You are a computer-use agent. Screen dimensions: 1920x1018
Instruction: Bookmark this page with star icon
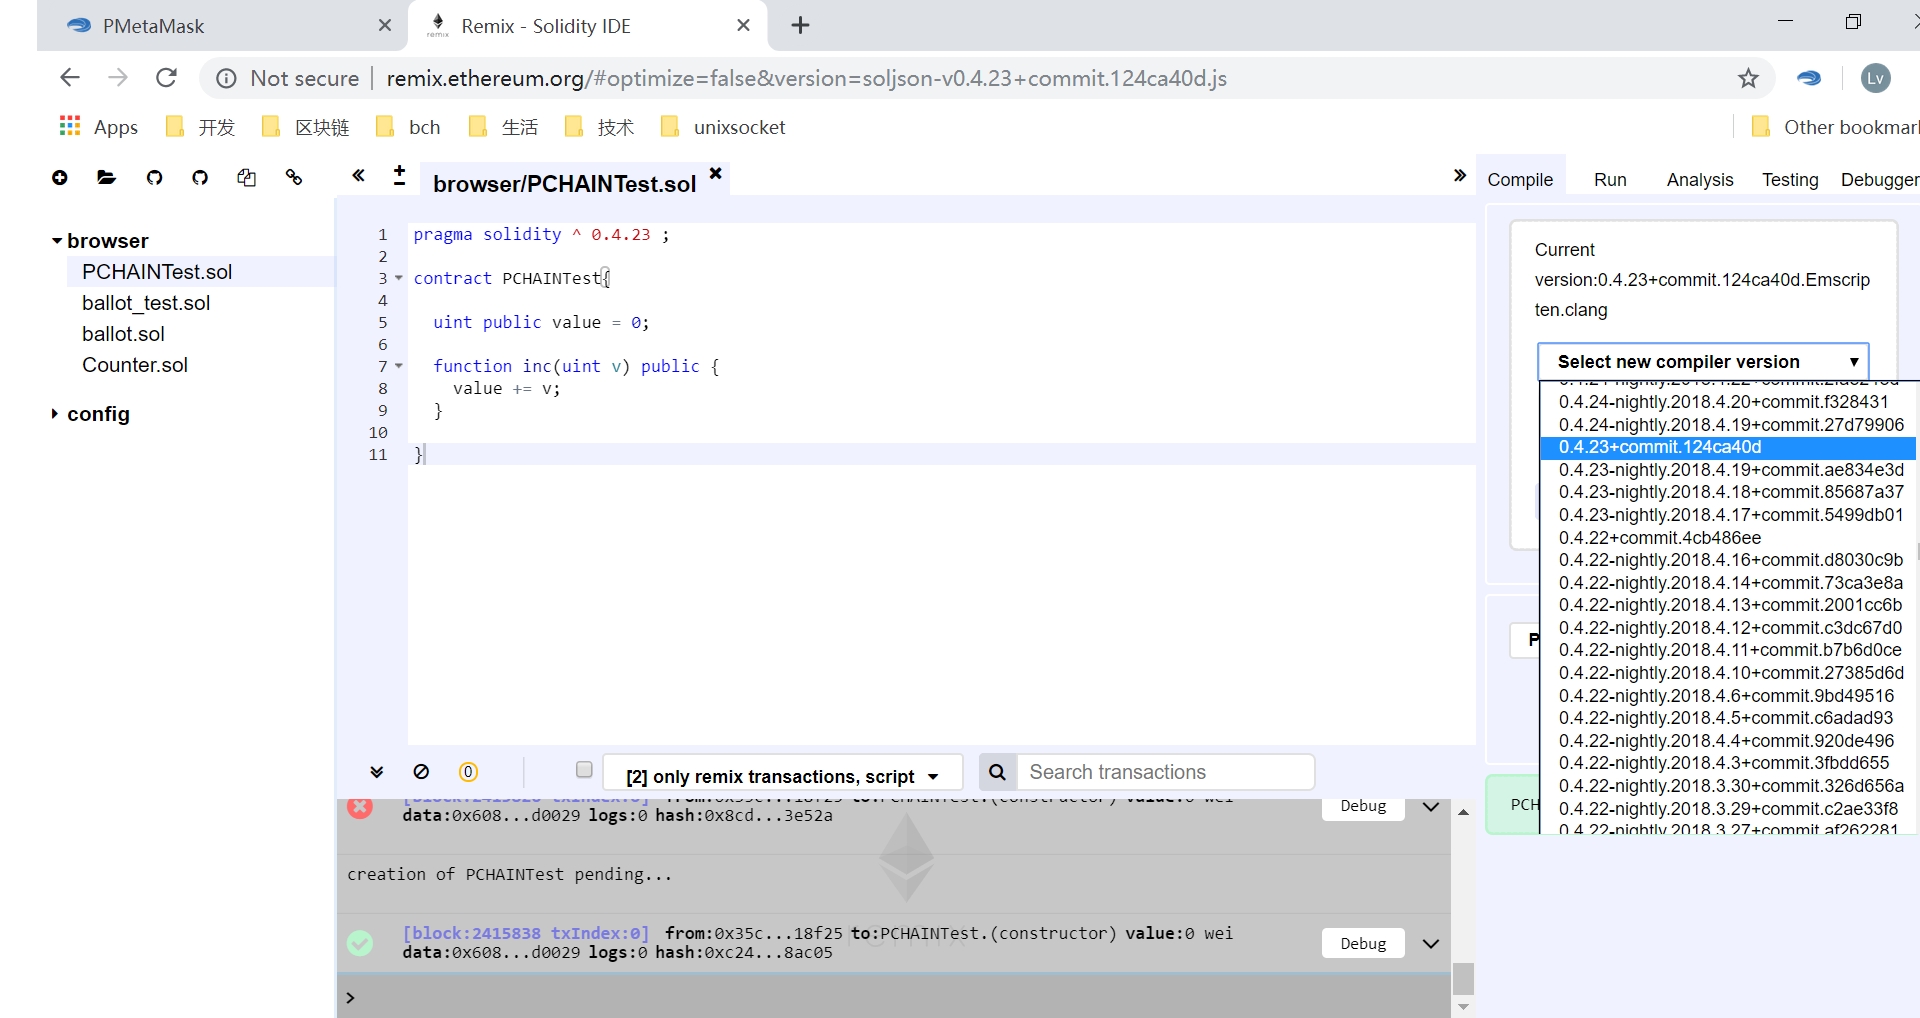coord(1747,78)
